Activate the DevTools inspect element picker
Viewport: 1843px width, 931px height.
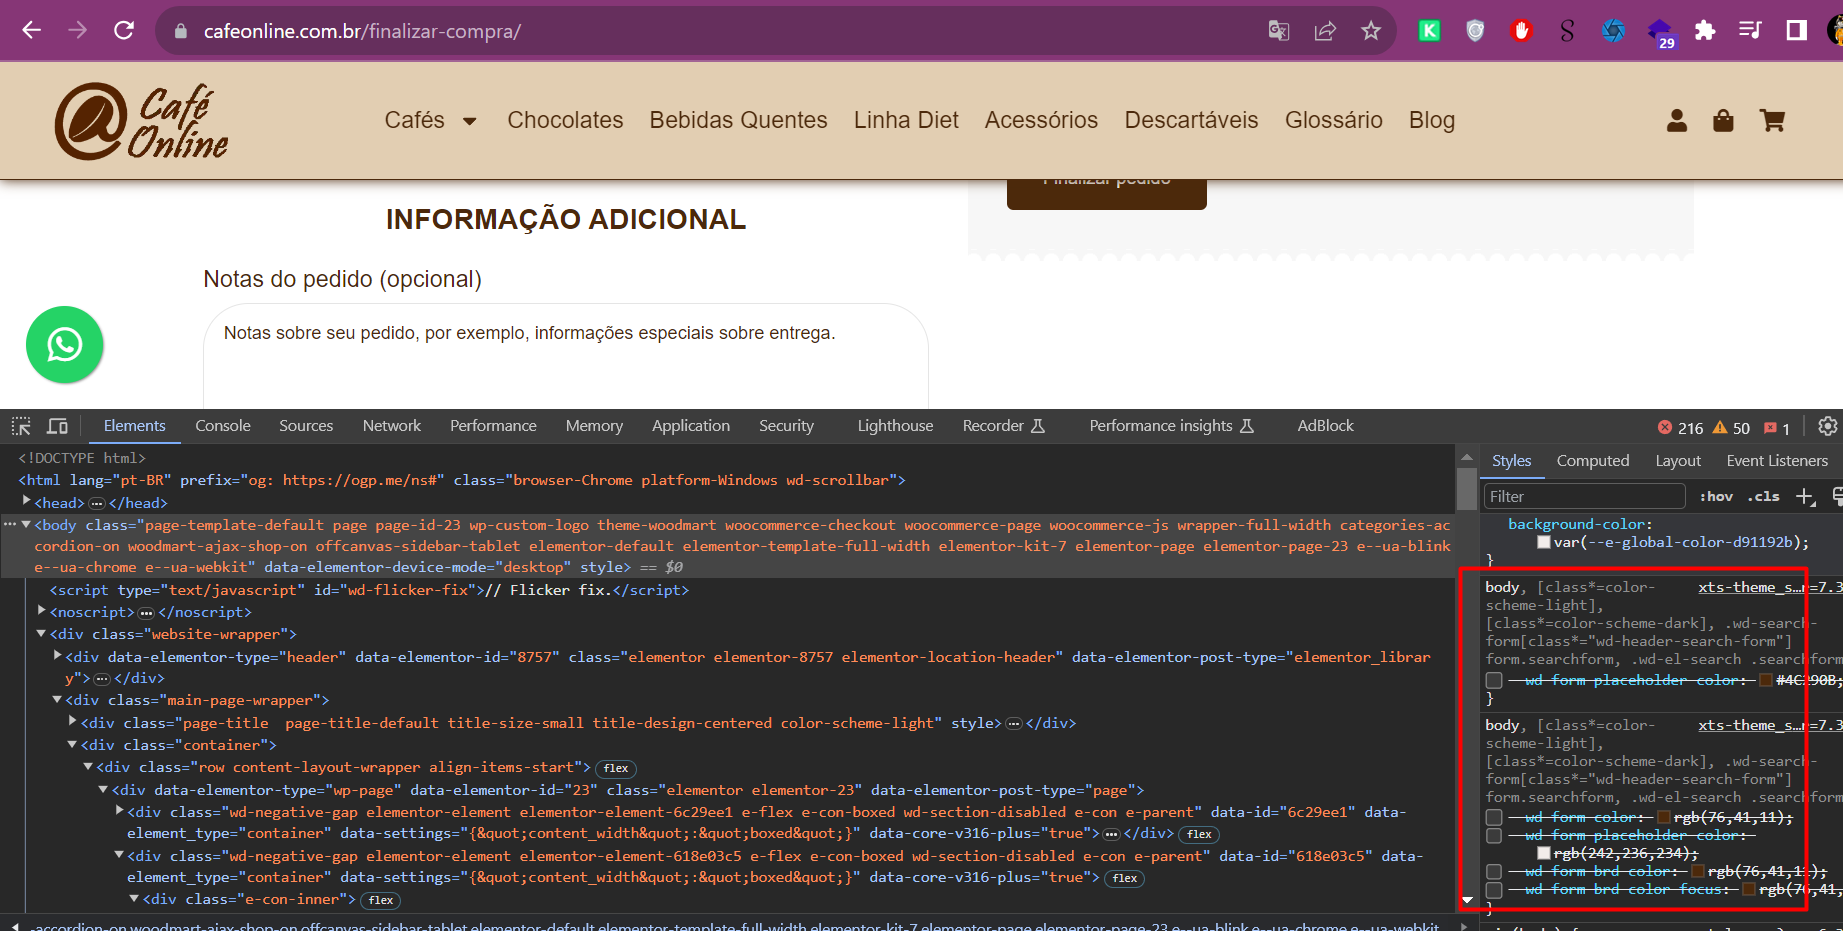coord(21,426)
